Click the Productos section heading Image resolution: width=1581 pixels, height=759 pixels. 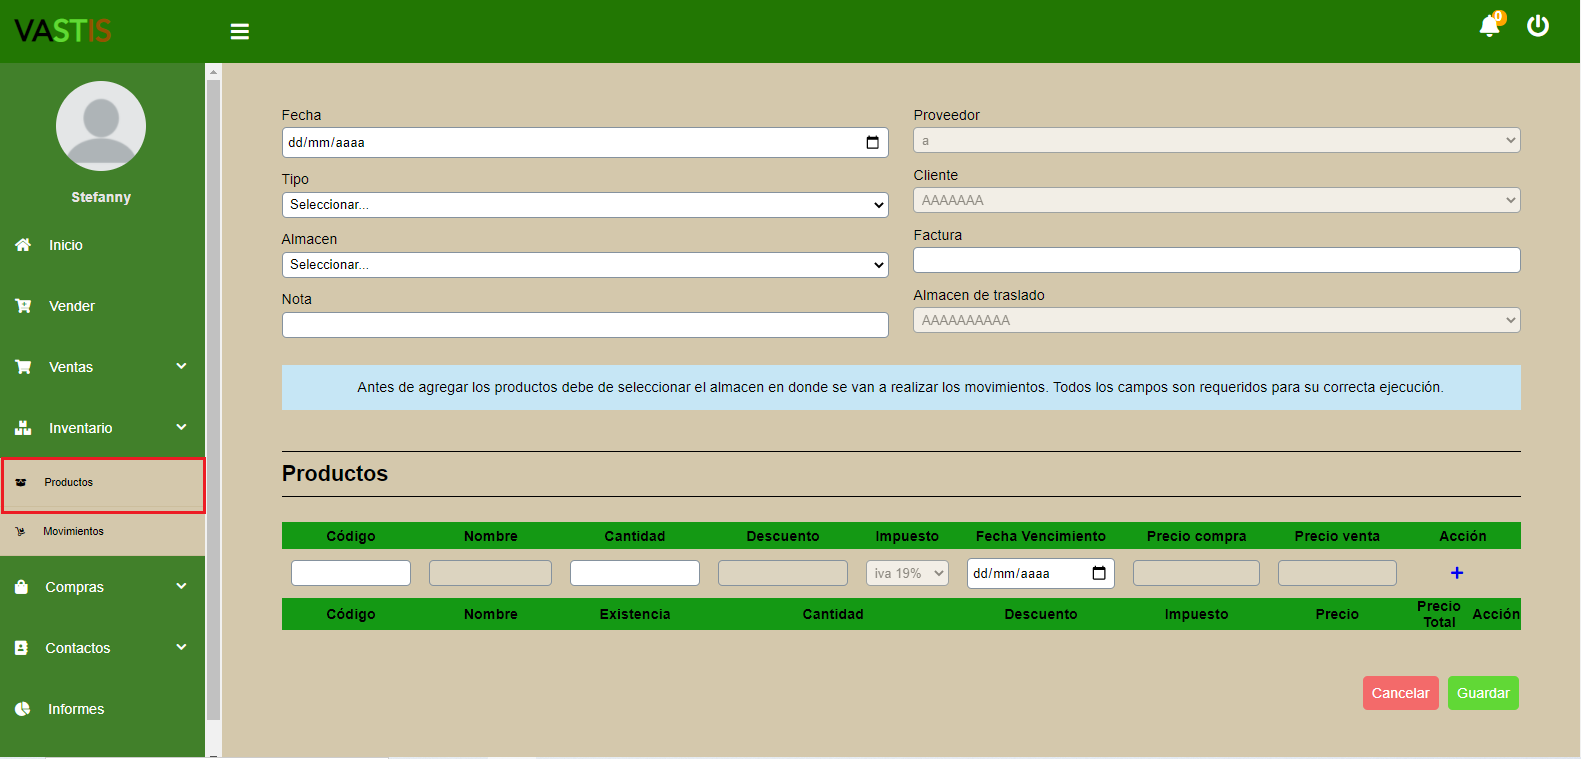(335, 474)
